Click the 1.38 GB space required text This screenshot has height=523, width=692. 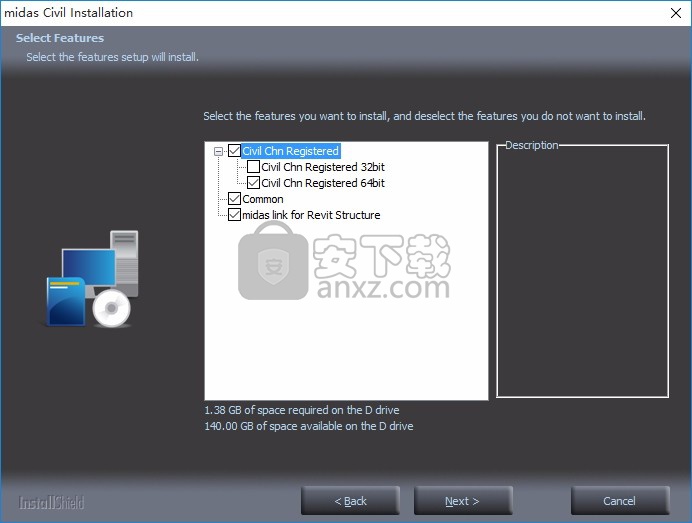click(x=302, y=410)
